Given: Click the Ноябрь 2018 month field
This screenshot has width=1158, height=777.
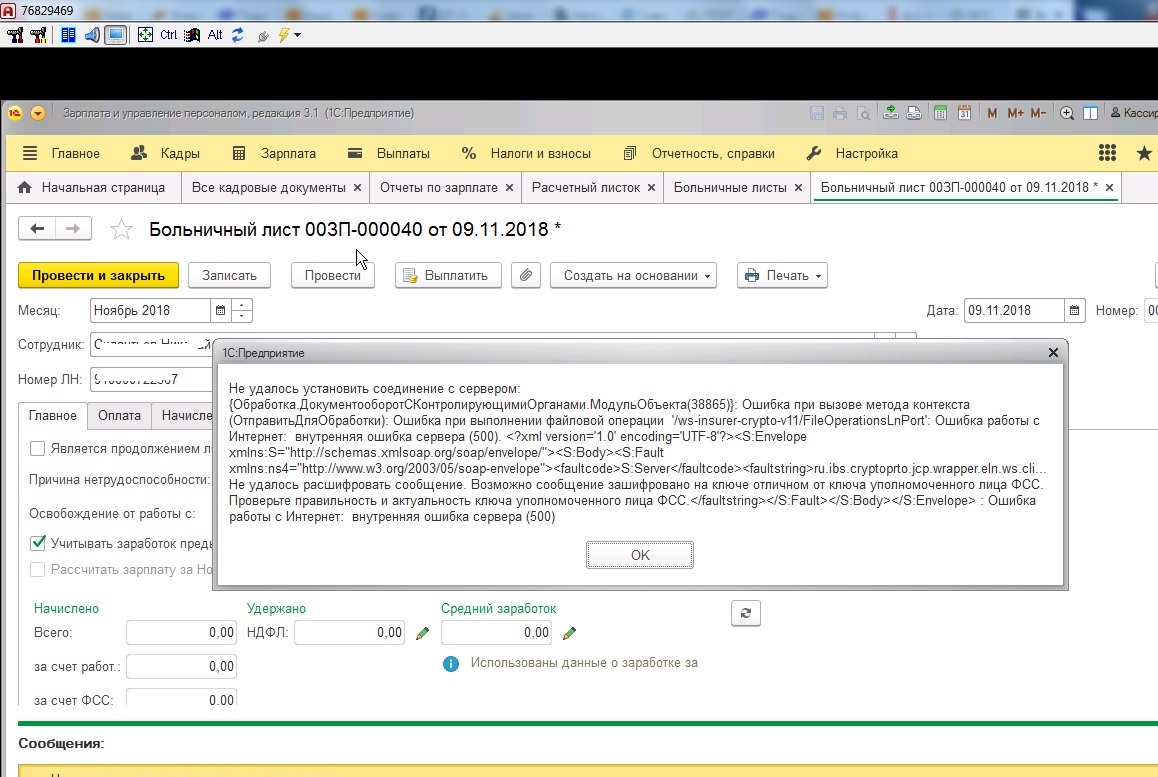Looking at the screenshot, I should click(x=151, y=311).
